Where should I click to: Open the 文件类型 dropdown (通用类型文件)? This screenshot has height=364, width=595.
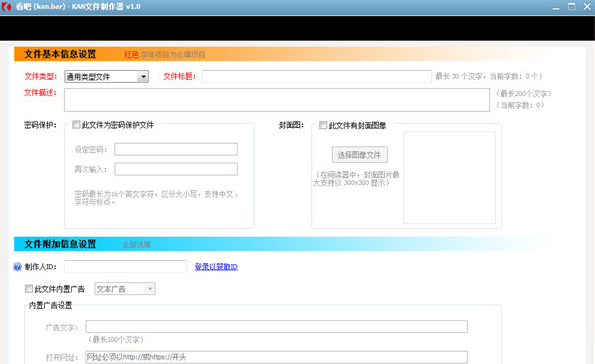tap(106, 77)
